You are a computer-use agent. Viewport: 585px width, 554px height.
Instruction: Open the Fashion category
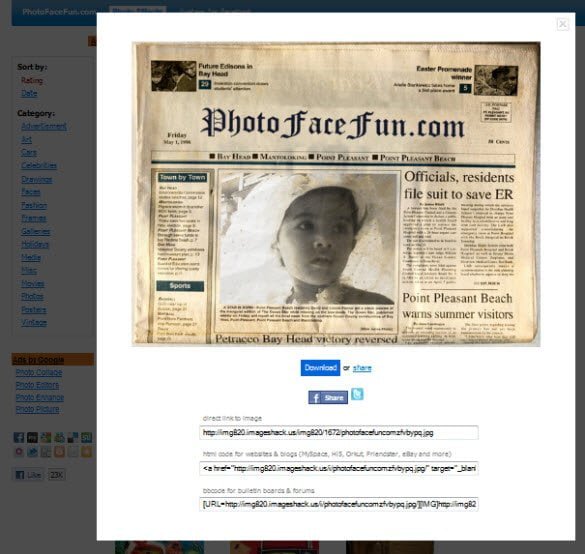pos(34,205)
